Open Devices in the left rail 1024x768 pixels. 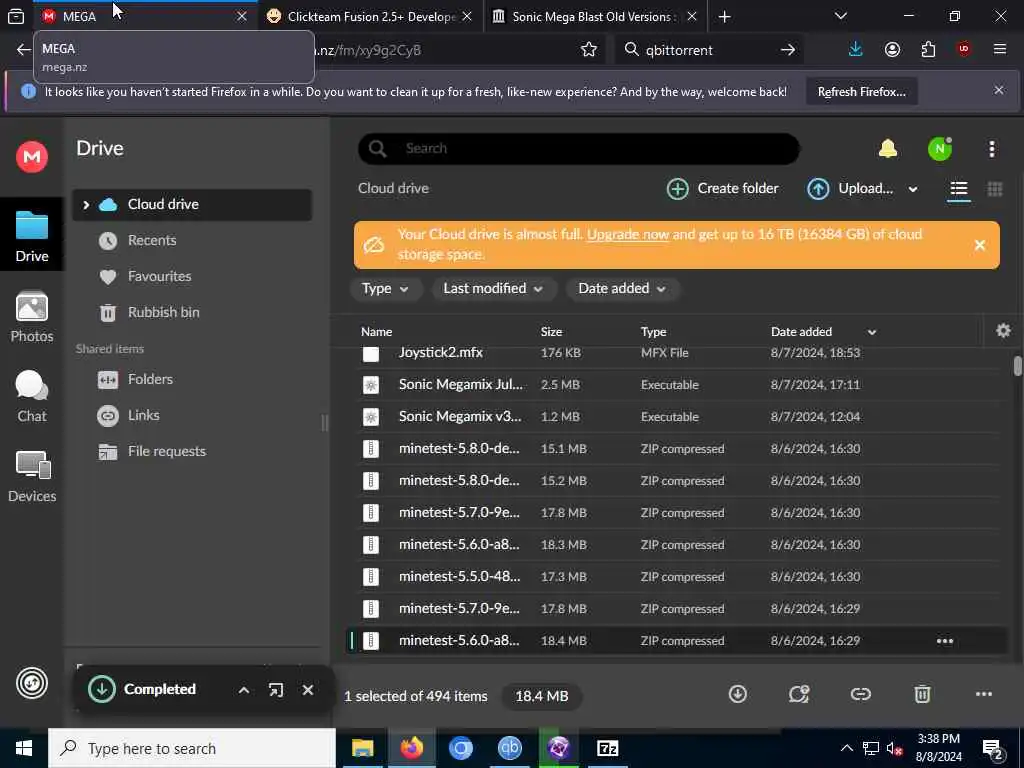tap(32, 477)
